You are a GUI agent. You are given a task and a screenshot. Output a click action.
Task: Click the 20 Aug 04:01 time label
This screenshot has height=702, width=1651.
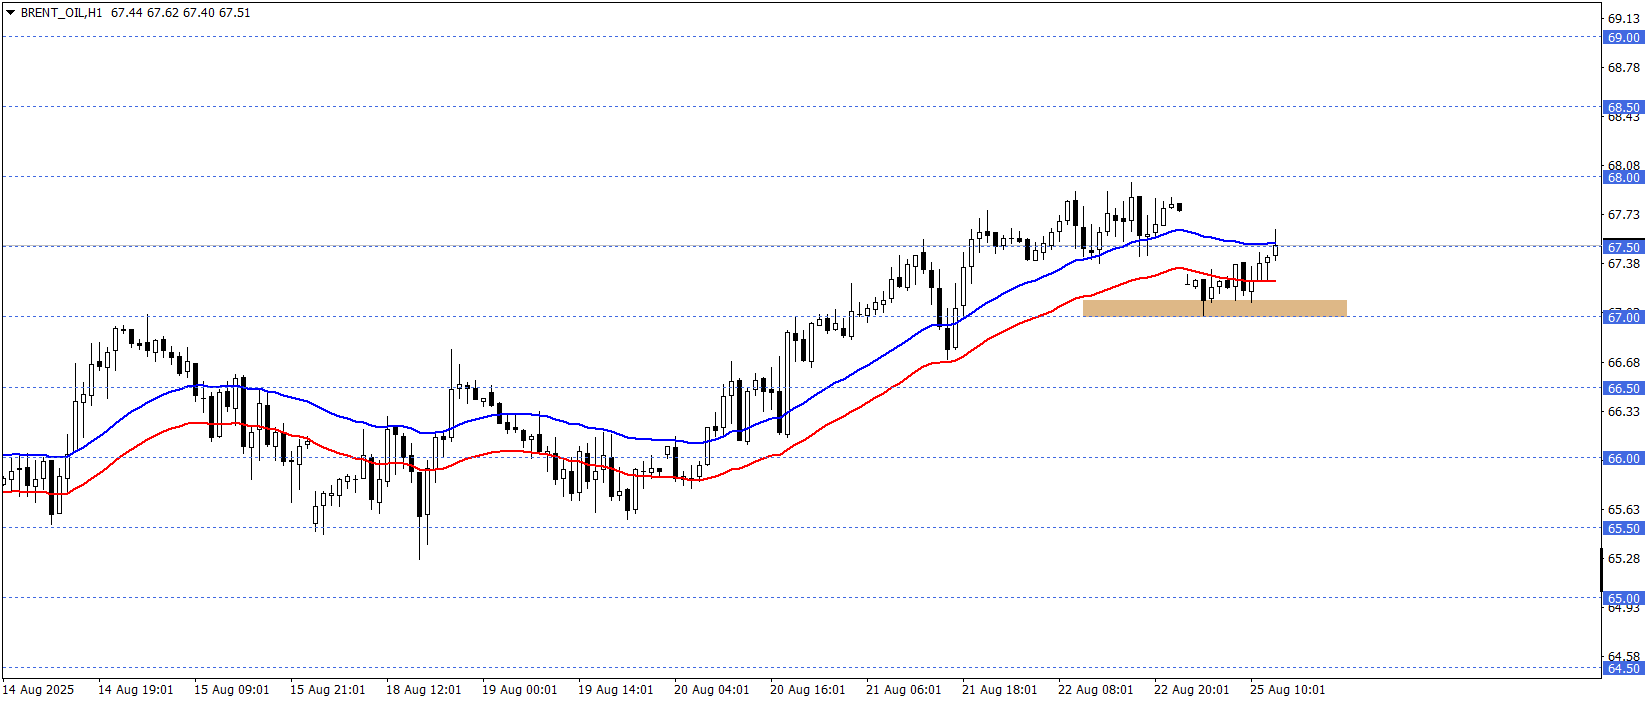click(x=711, y=690)
